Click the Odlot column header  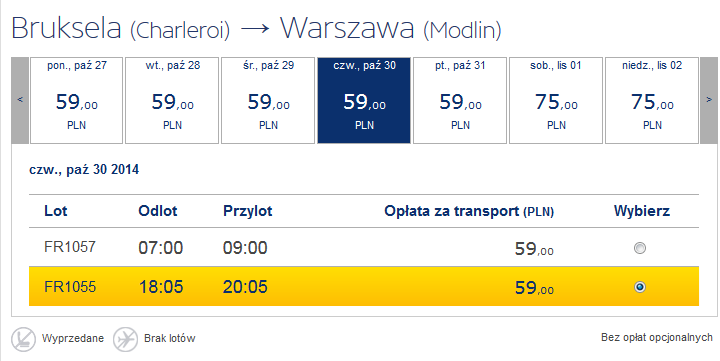158,211
